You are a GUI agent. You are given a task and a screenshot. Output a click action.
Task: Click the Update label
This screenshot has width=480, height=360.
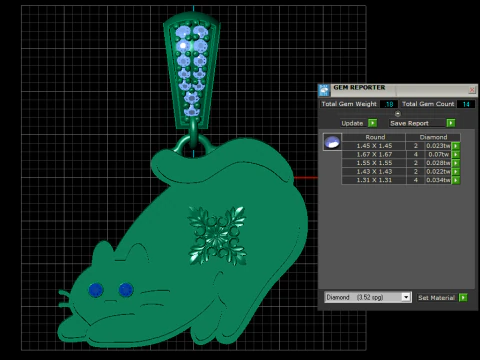pos(352,123)
